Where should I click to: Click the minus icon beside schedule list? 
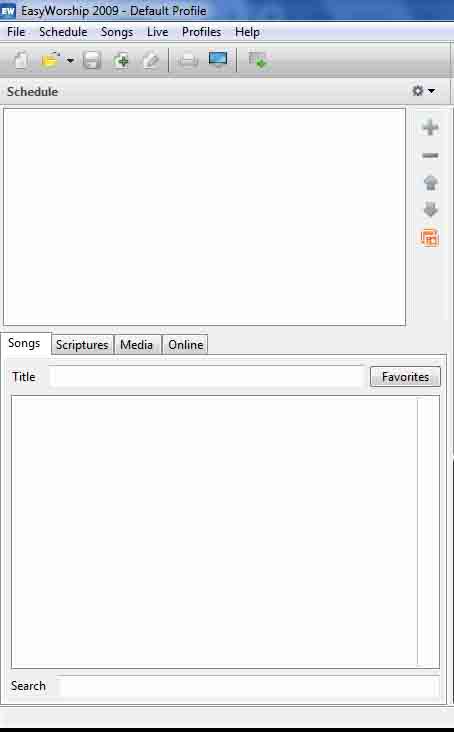(430, 155)
